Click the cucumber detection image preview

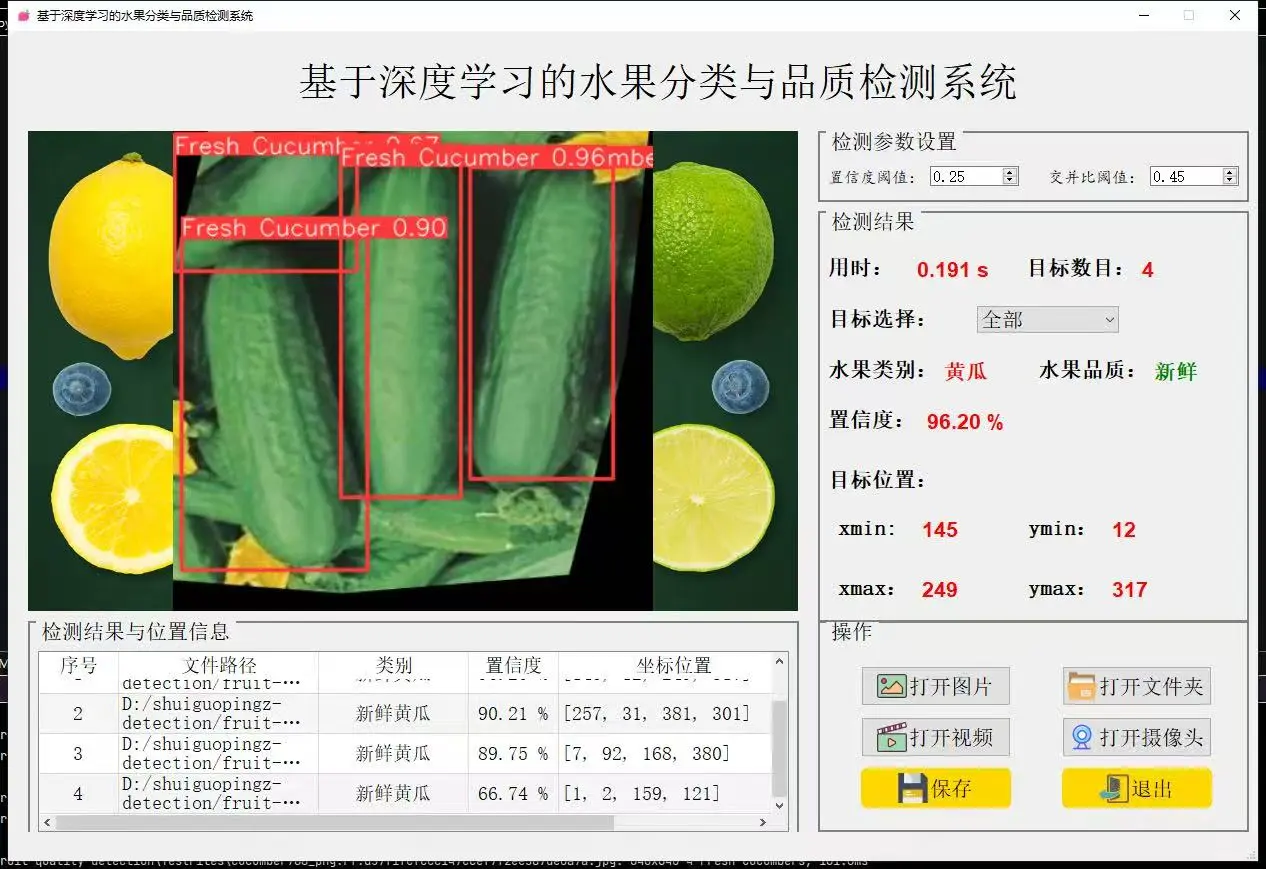pos(410,370)
